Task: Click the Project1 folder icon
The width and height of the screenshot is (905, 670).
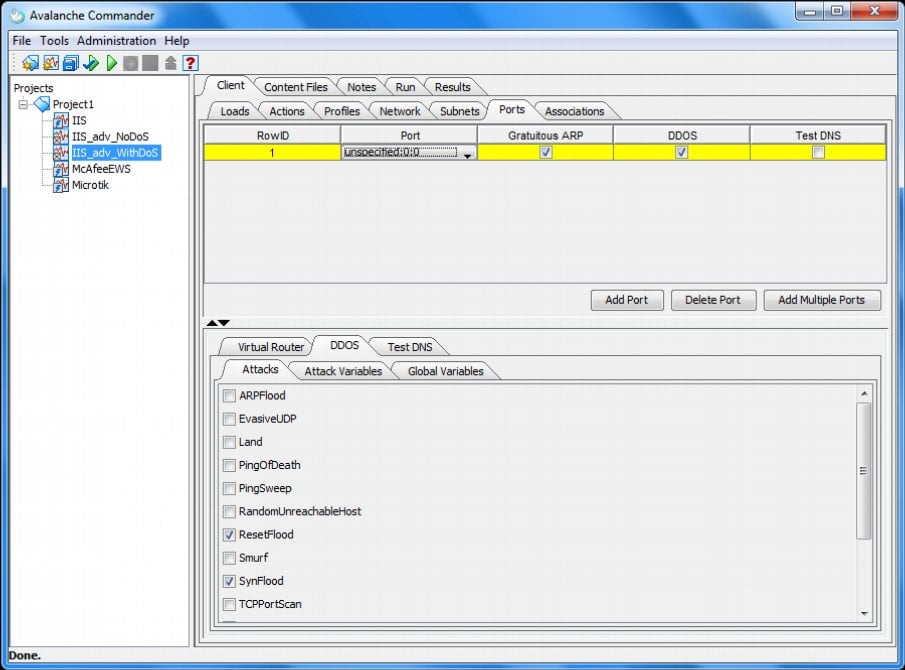Action: (x=41, y=104)
